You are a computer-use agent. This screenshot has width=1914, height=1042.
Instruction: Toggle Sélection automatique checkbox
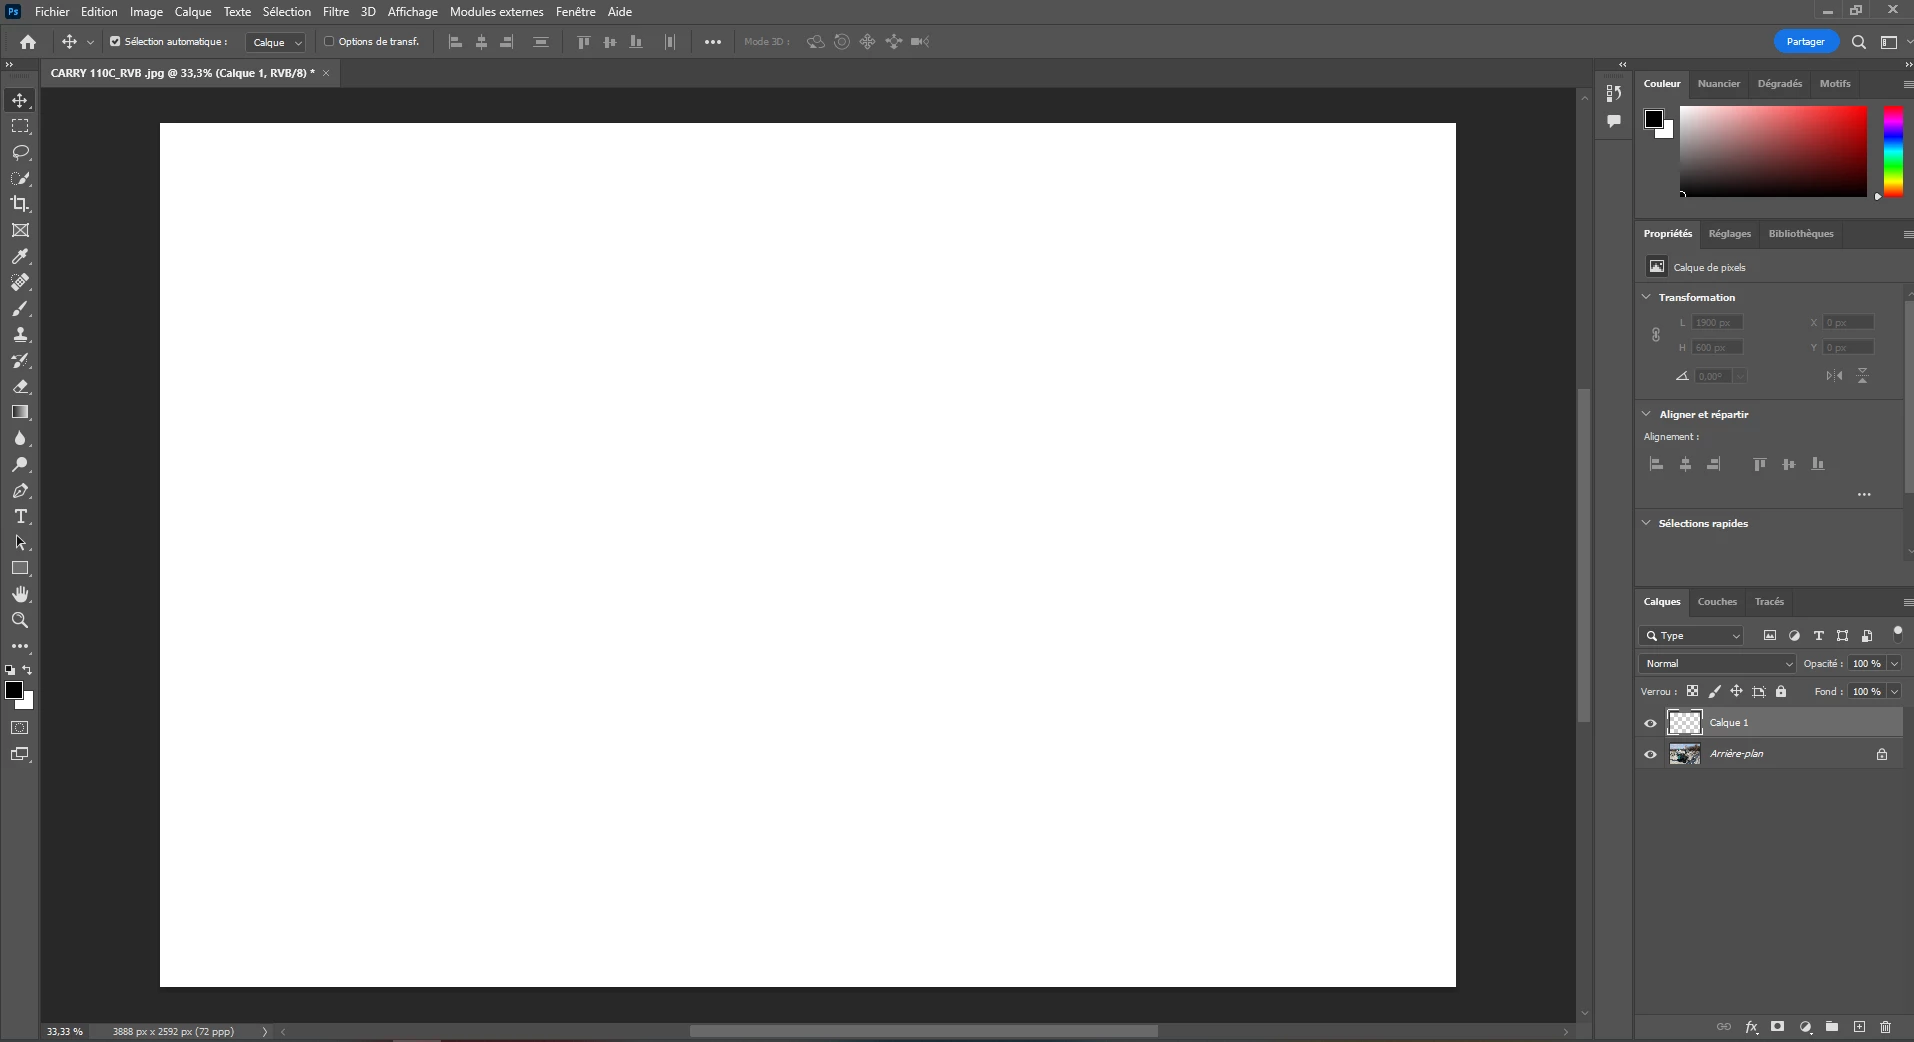click(115, 42)
